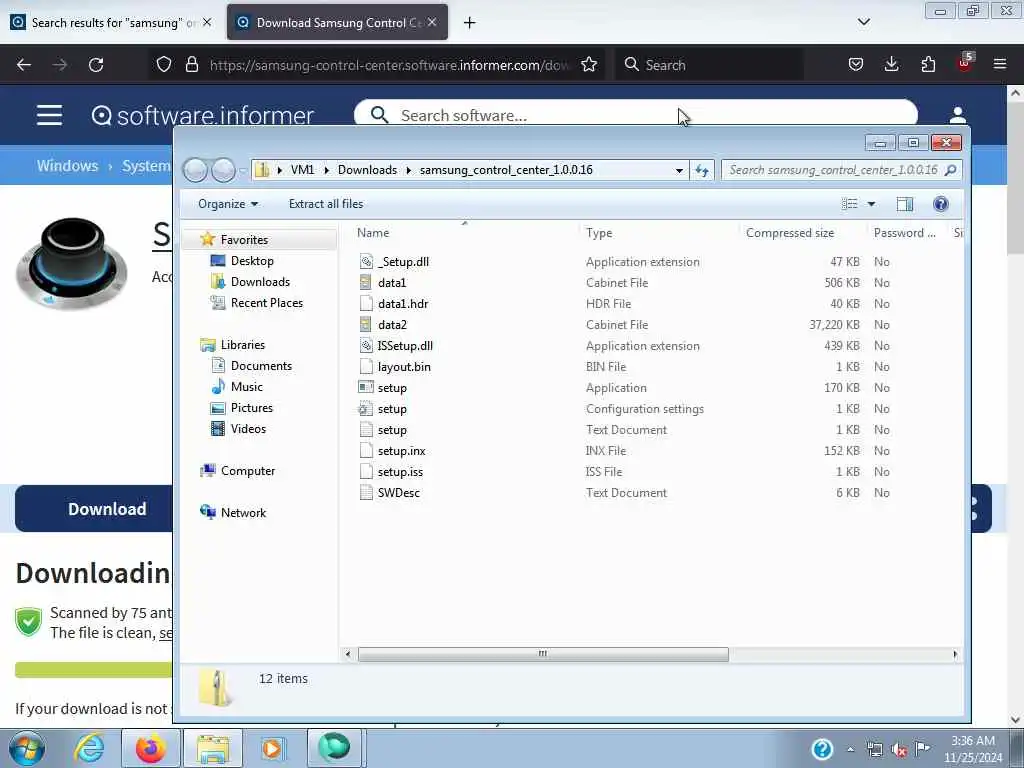Open a new Firefox tab
This screenshot has height=768, width=1024.
(x=469, y=23)
